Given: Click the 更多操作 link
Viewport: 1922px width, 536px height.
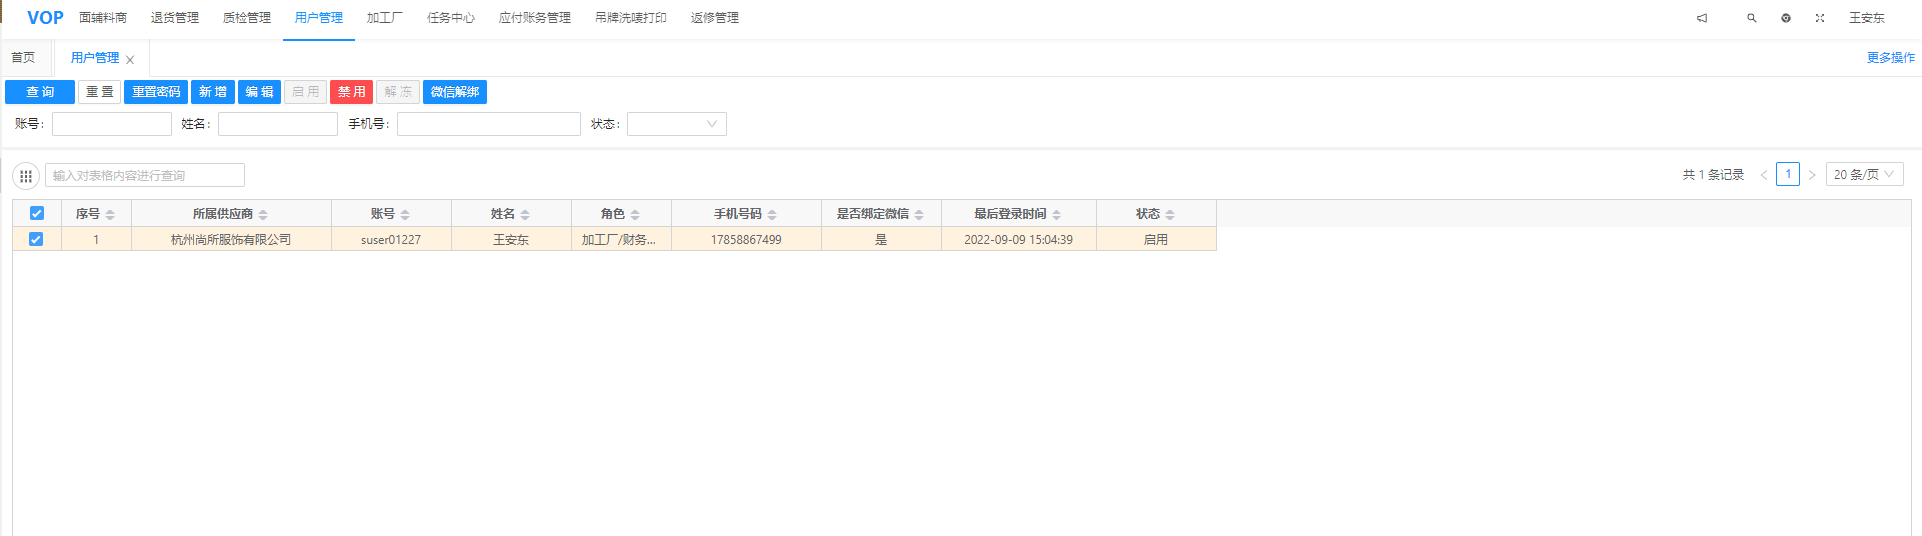Looking at the screenshot, I should (x=1890, y=58).
